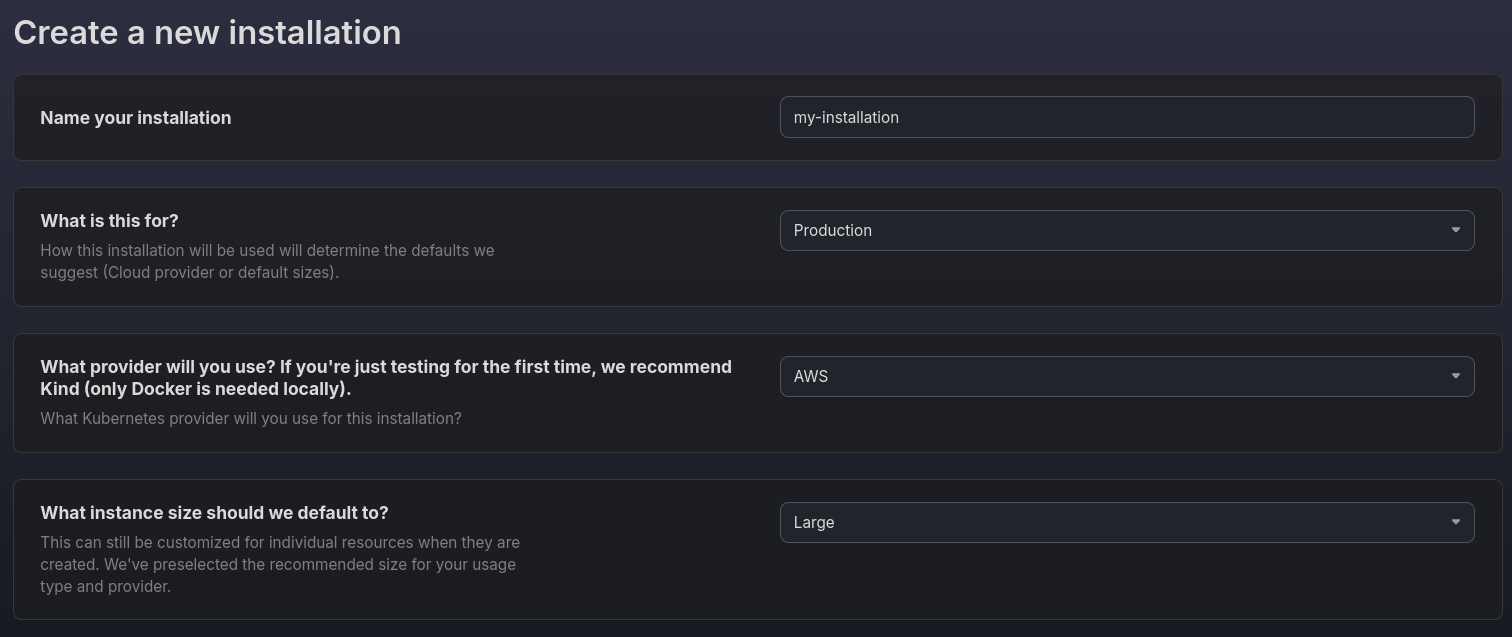This screenshot has width=1512, height=637.
Task: Click the "Production" value text in the selector
Action: (833, 230)
